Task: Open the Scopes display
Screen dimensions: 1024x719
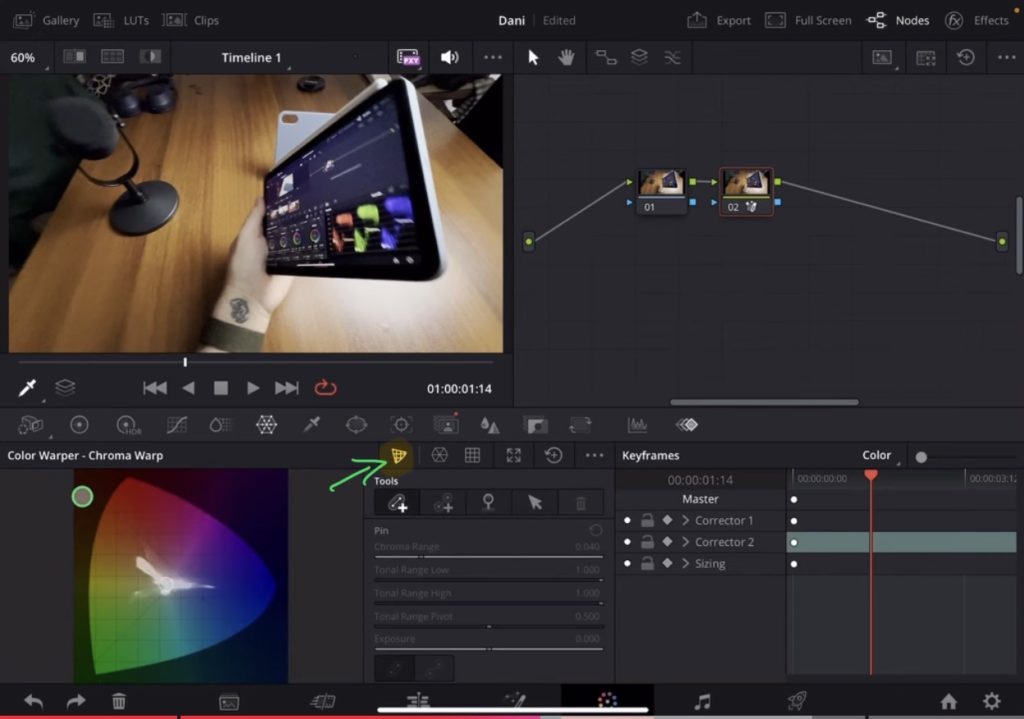Action: (637, 424)
